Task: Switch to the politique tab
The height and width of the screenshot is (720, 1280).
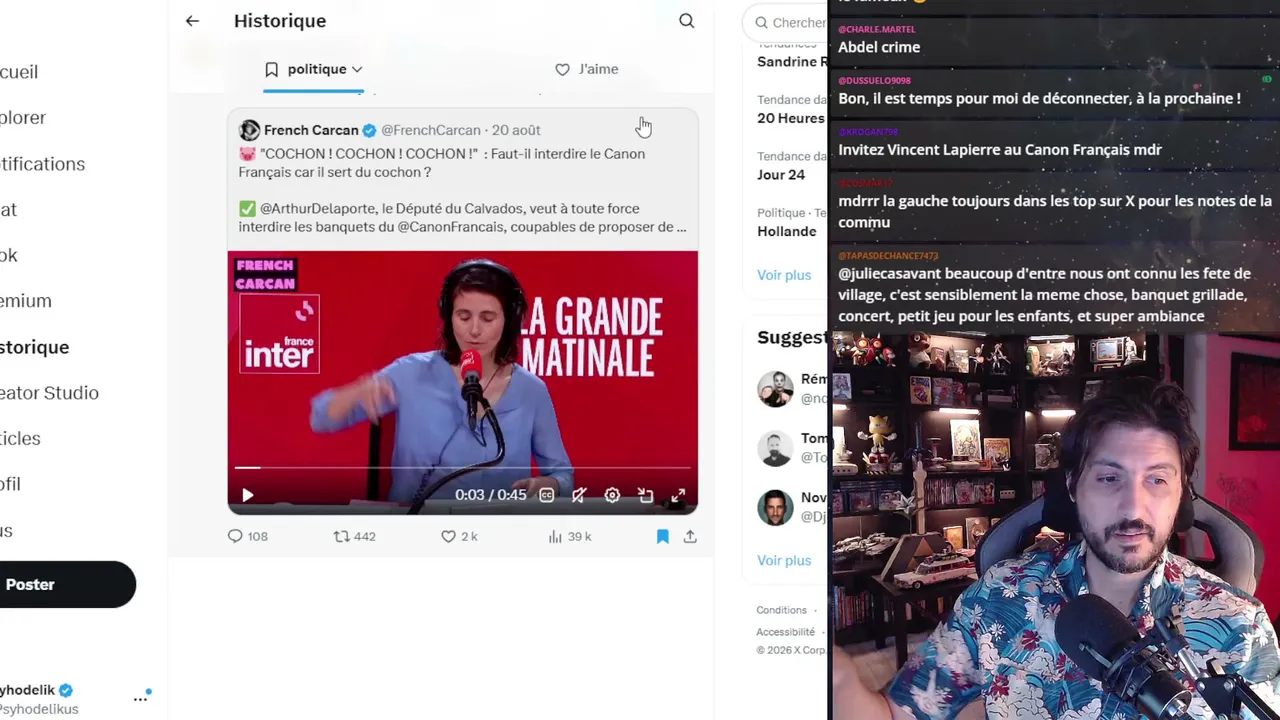Action: pos(313,69)
